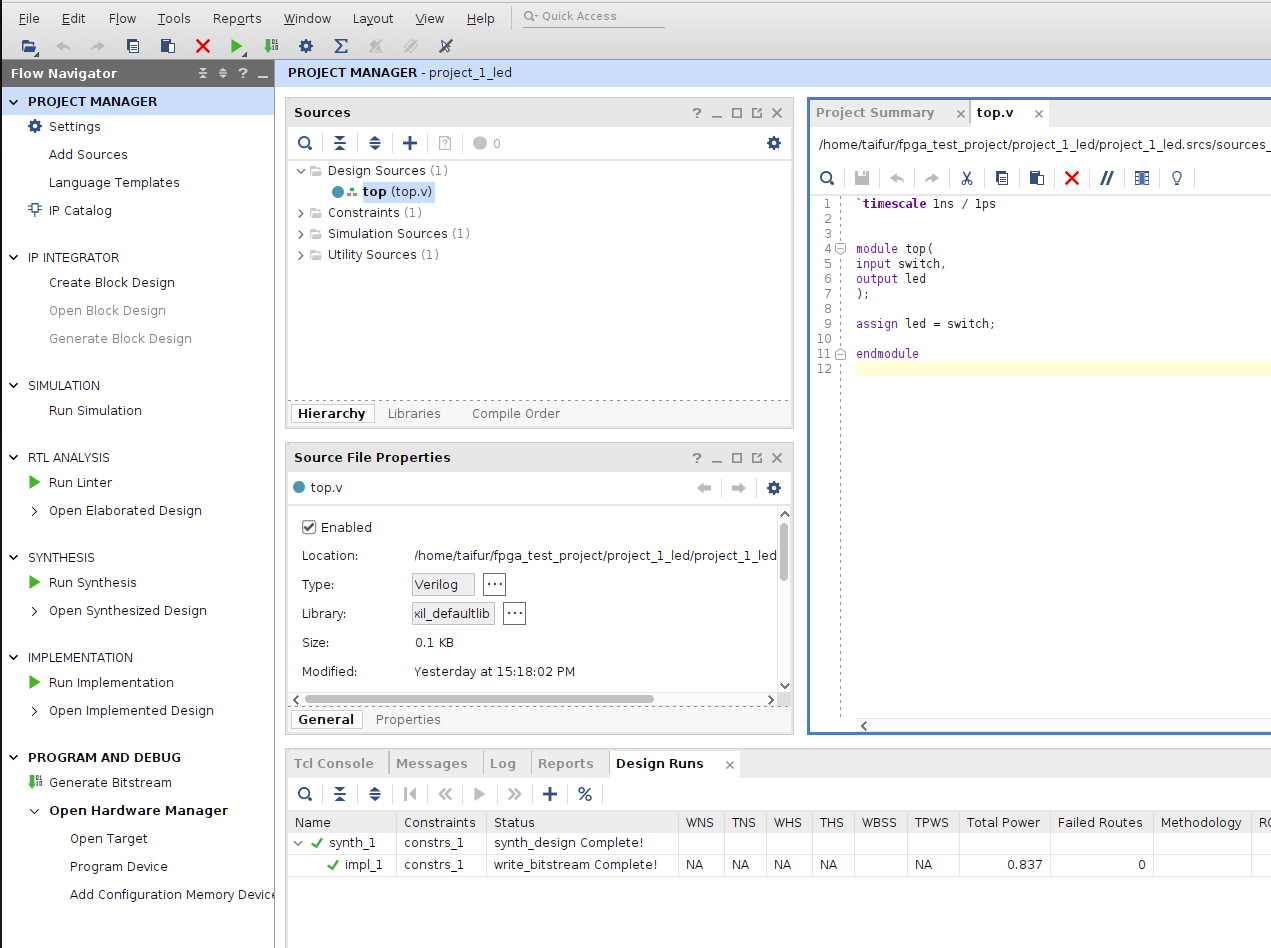Screen dimensions: 1271x948
Task: Switch to the Compile Order tab
Action: [x=516, y=413]
